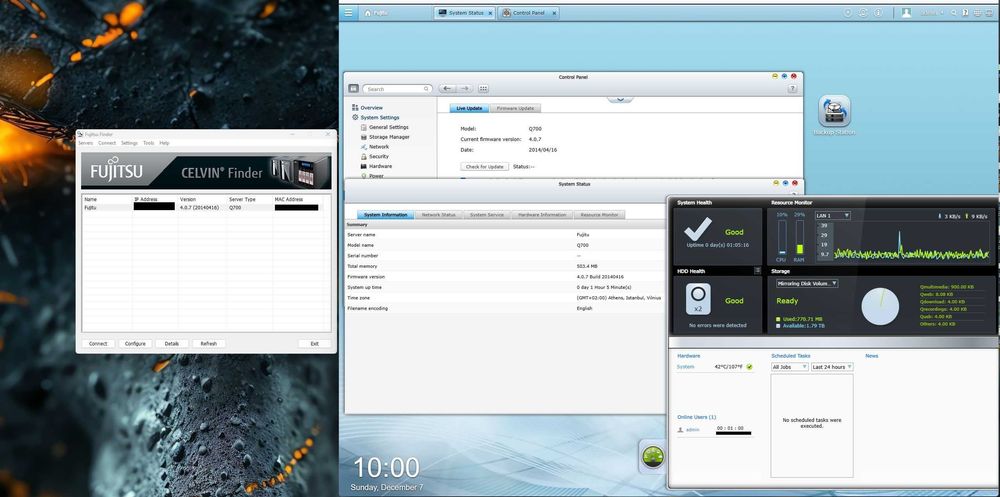Open the main menu hamburger icon
The width and height of the screenshot is (1000, 497).
click(x=348, y=12)
